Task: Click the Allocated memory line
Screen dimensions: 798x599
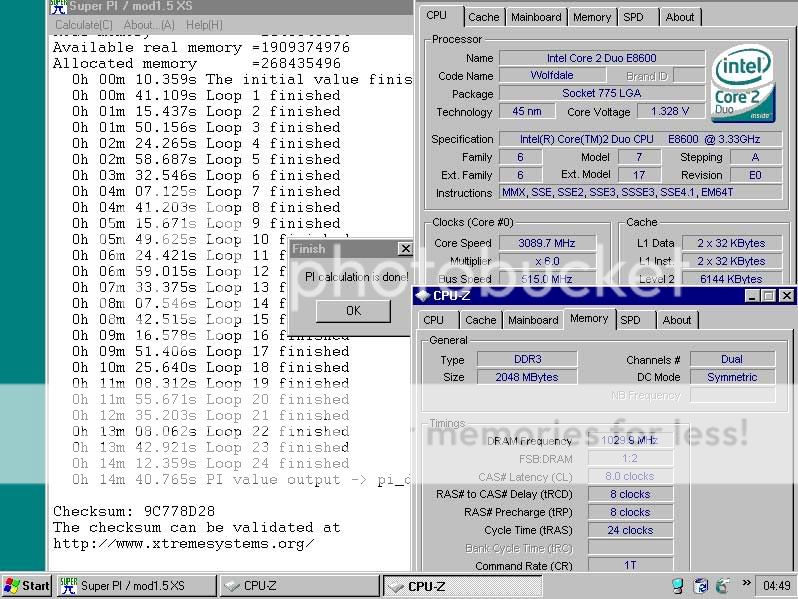Action: point(197,63)
